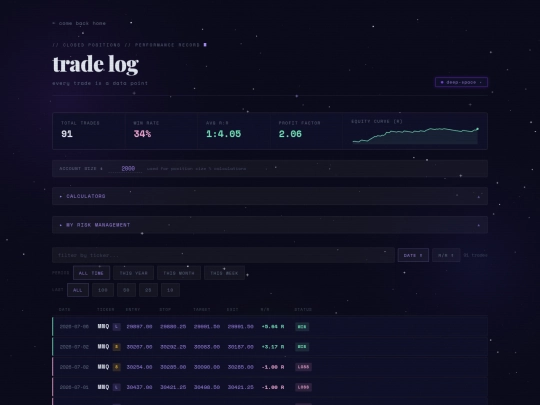Limit the list to last 25 trades

coord(148,290)
